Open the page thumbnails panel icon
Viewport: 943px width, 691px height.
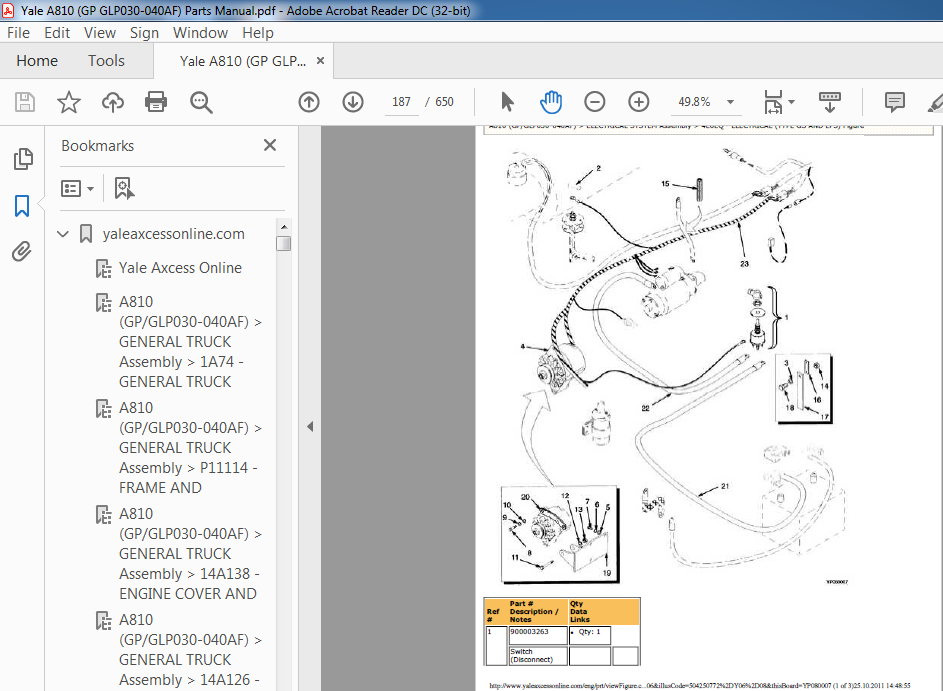click(x=22, y=159)
